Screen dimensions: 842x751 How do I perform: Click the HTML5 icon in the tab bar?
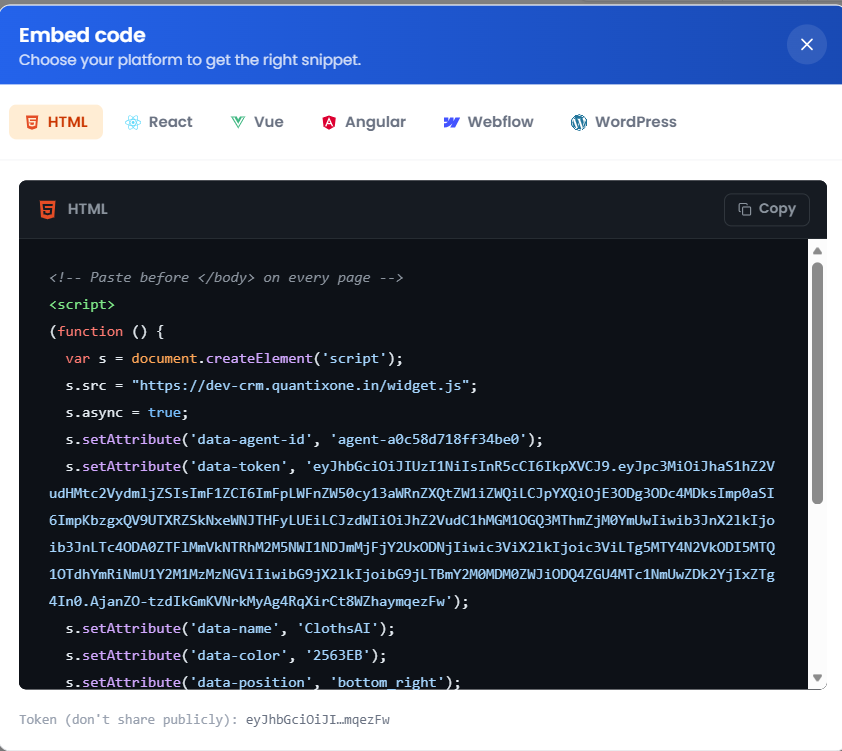pyautogui.click(x=32, y=122)
